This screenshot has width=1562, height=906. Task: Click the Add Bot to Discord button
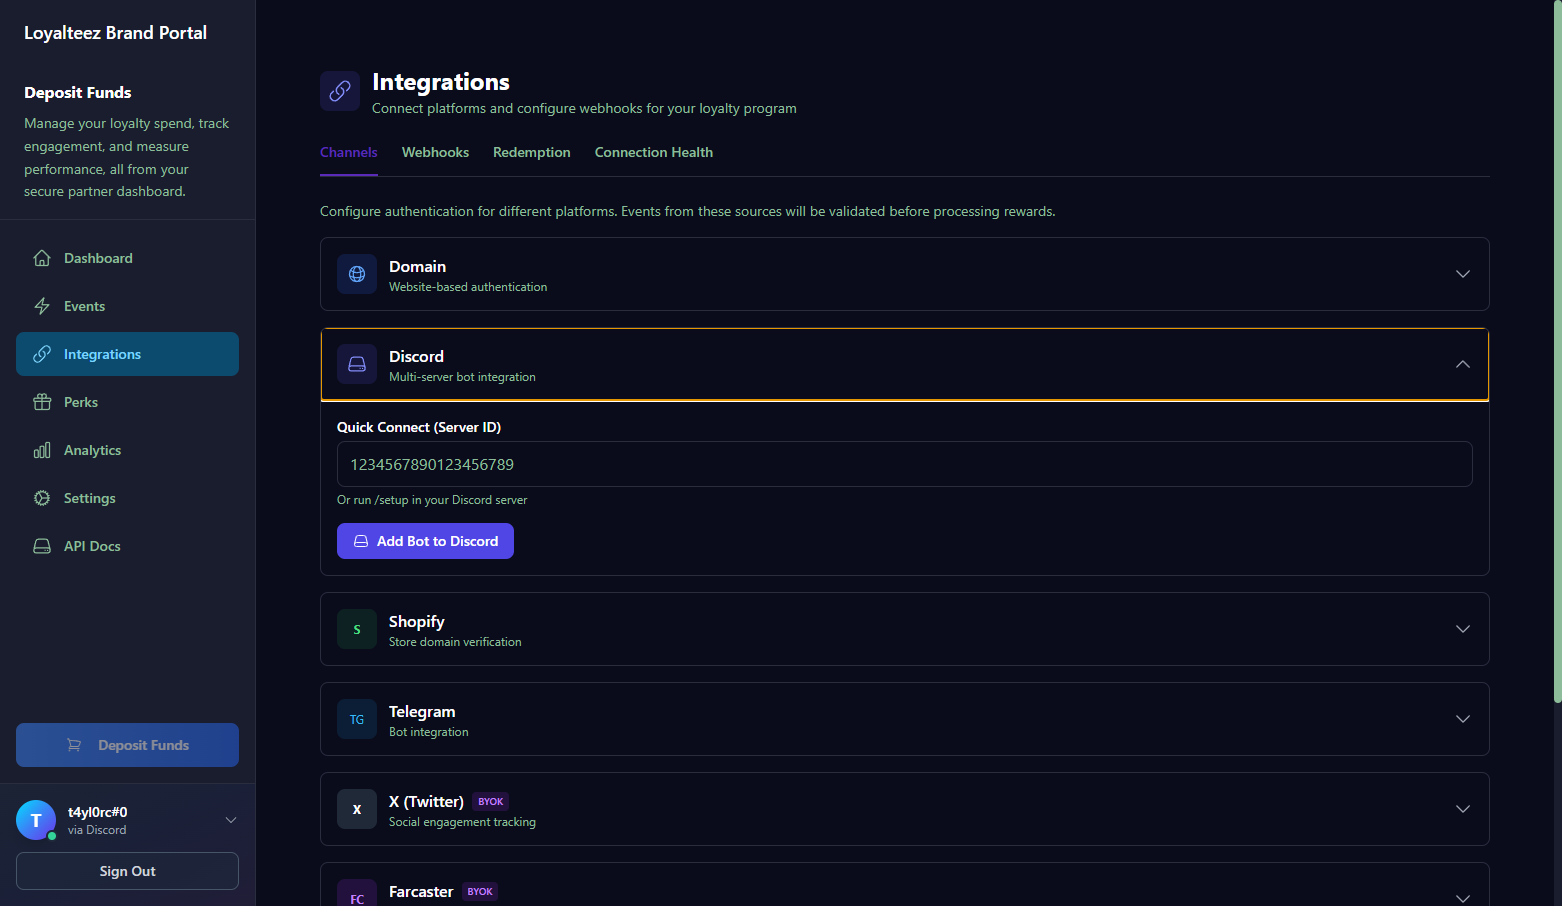425,541
